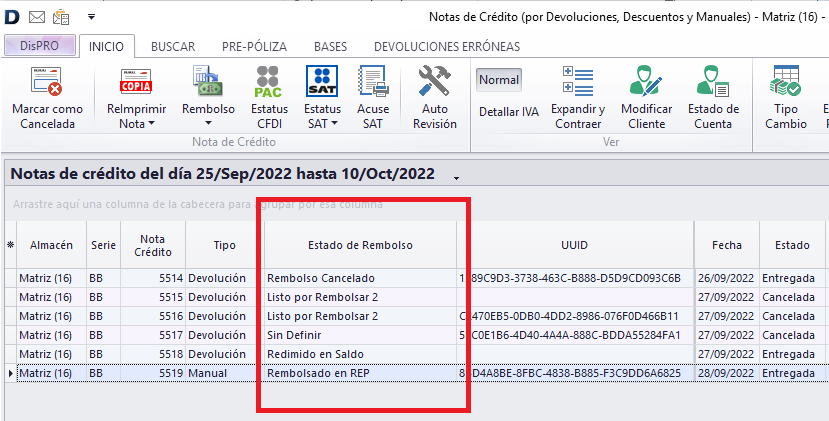Click date 28/09/2022 cell
829x421 pixels.
[x=727, y=373]
